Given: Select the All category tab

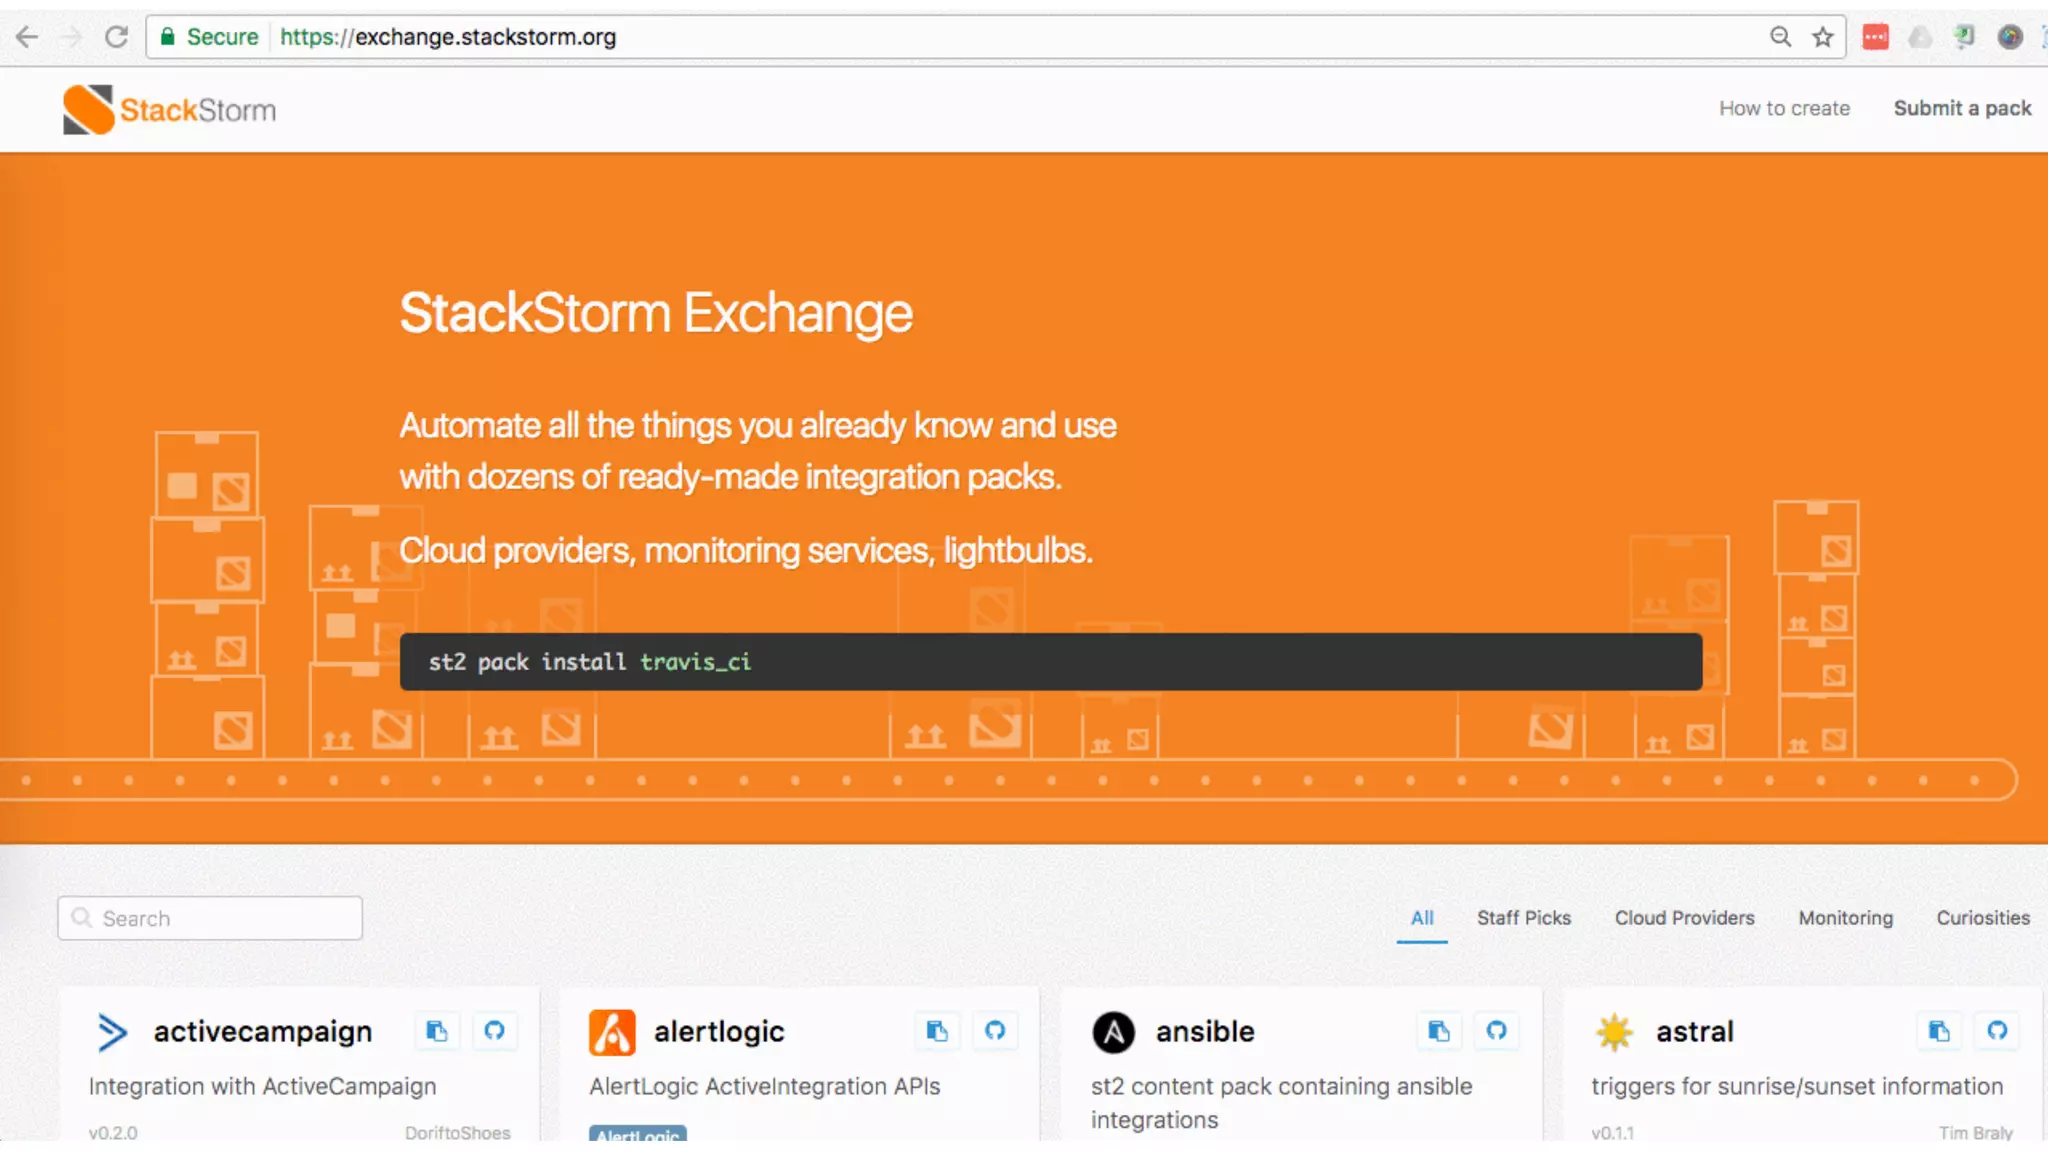Looking at the screenshot, I should 1422,918.
